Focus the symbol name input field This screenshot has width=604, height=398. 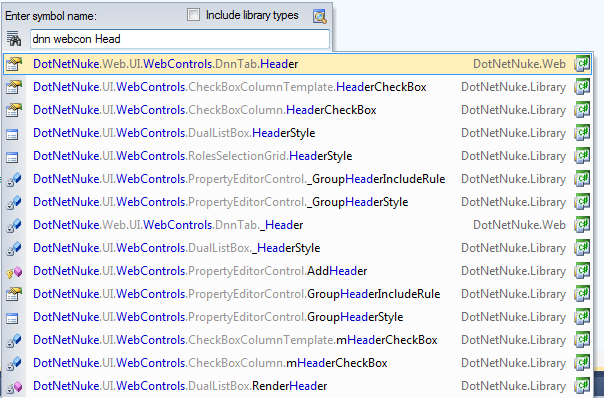click(x=180, y=39)
